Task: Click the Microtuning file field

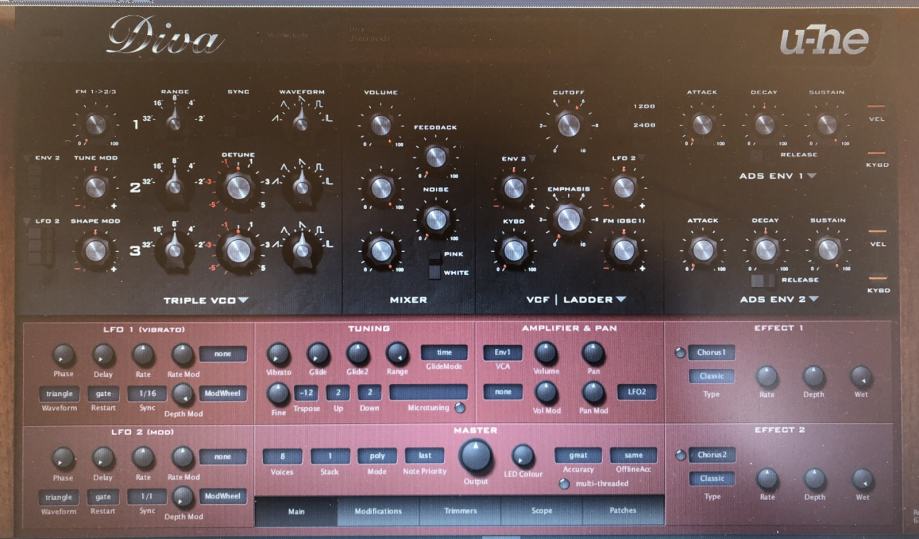Action: coord(428,392)
